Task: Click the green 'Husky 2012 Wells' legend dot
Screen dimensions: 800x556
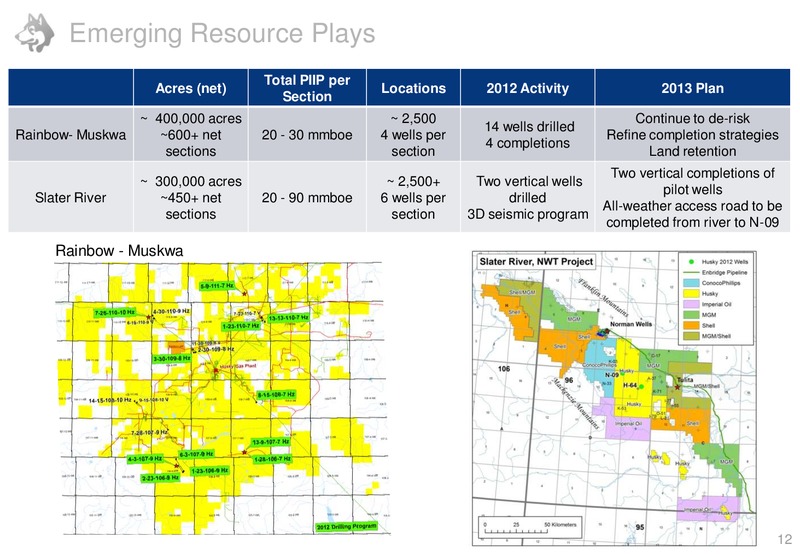Action: coord(691,262)
